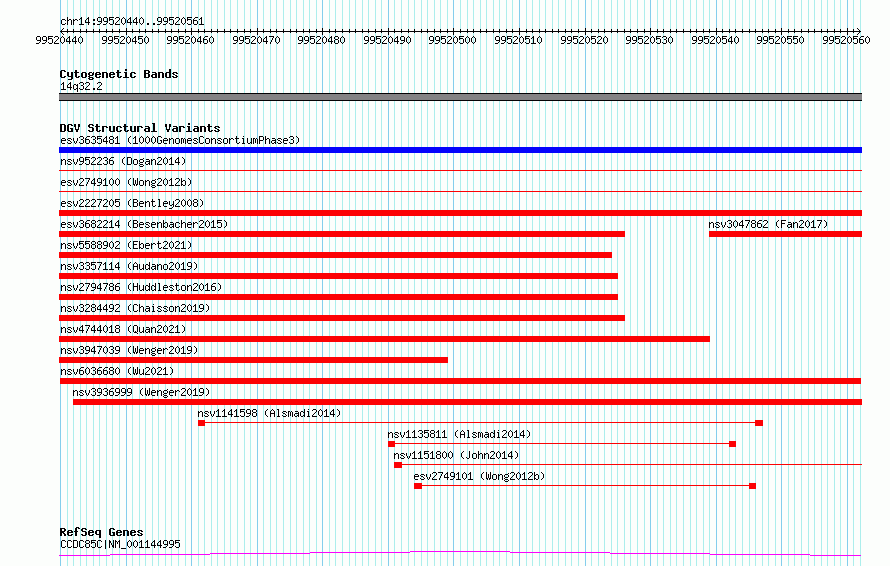Click the nsv5588902 red bar
This screenshot has width=890, height=566.
point(335,255)
